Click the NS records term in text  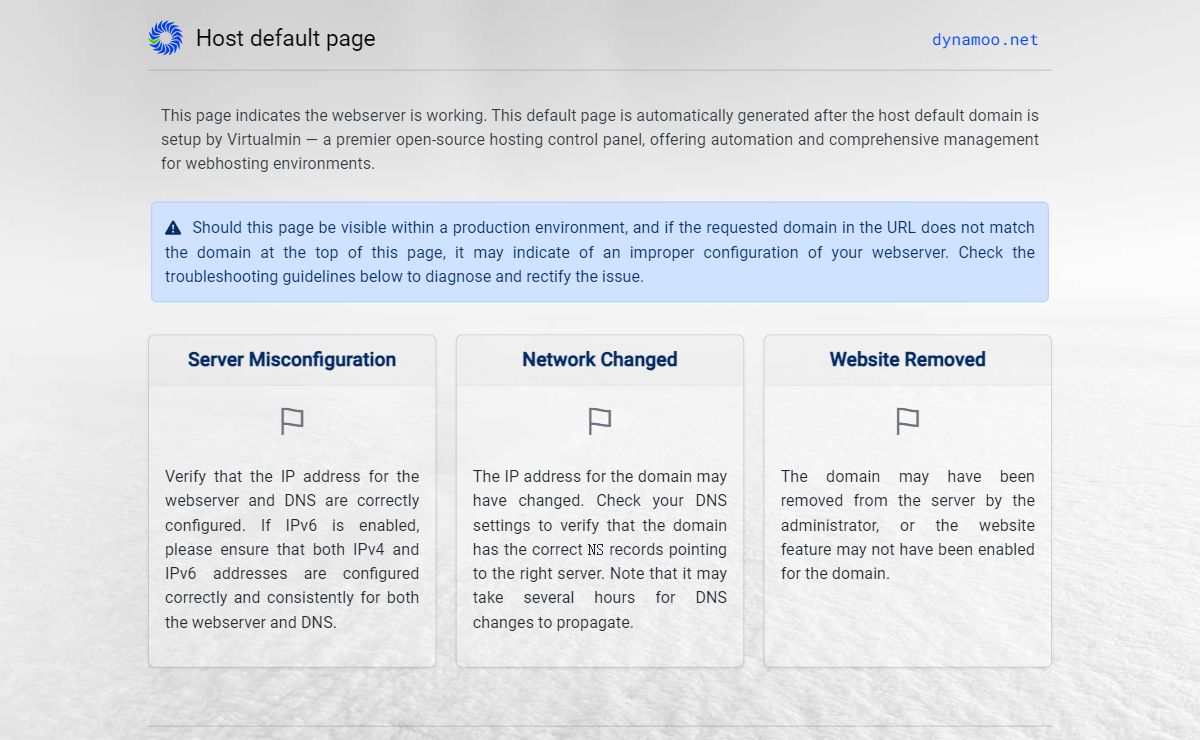point(596,549)
